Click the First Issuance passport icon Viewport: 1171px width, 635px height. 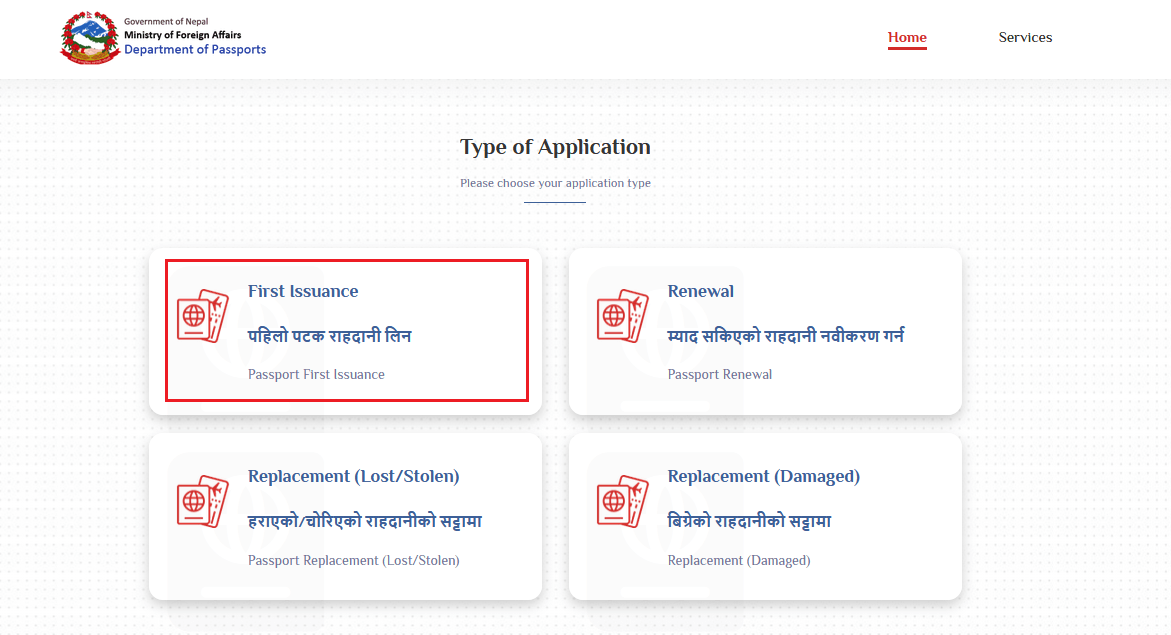203,316
